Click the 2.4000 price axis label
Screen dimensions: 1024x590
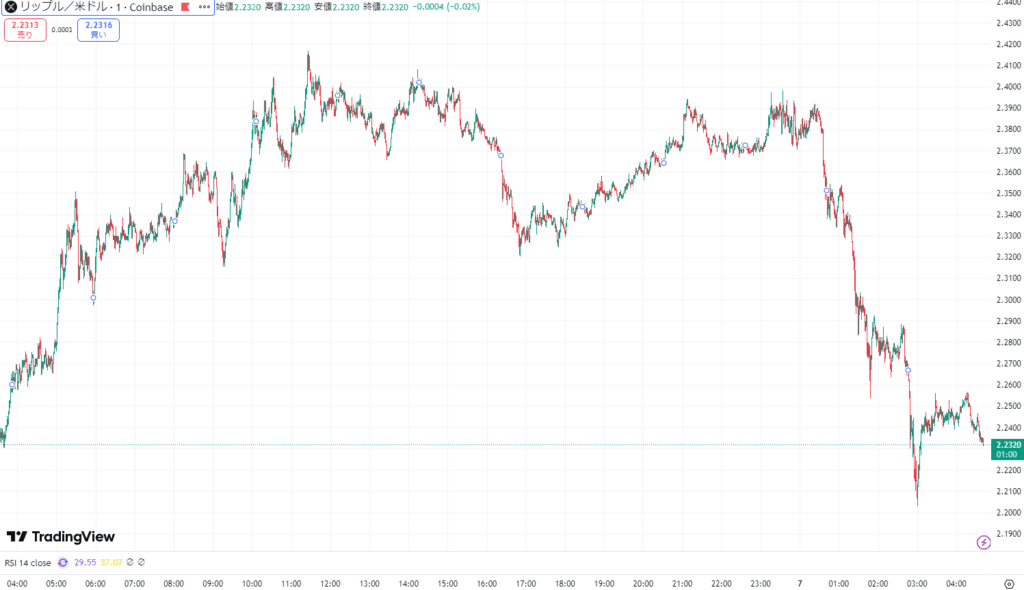[1008, 87]
